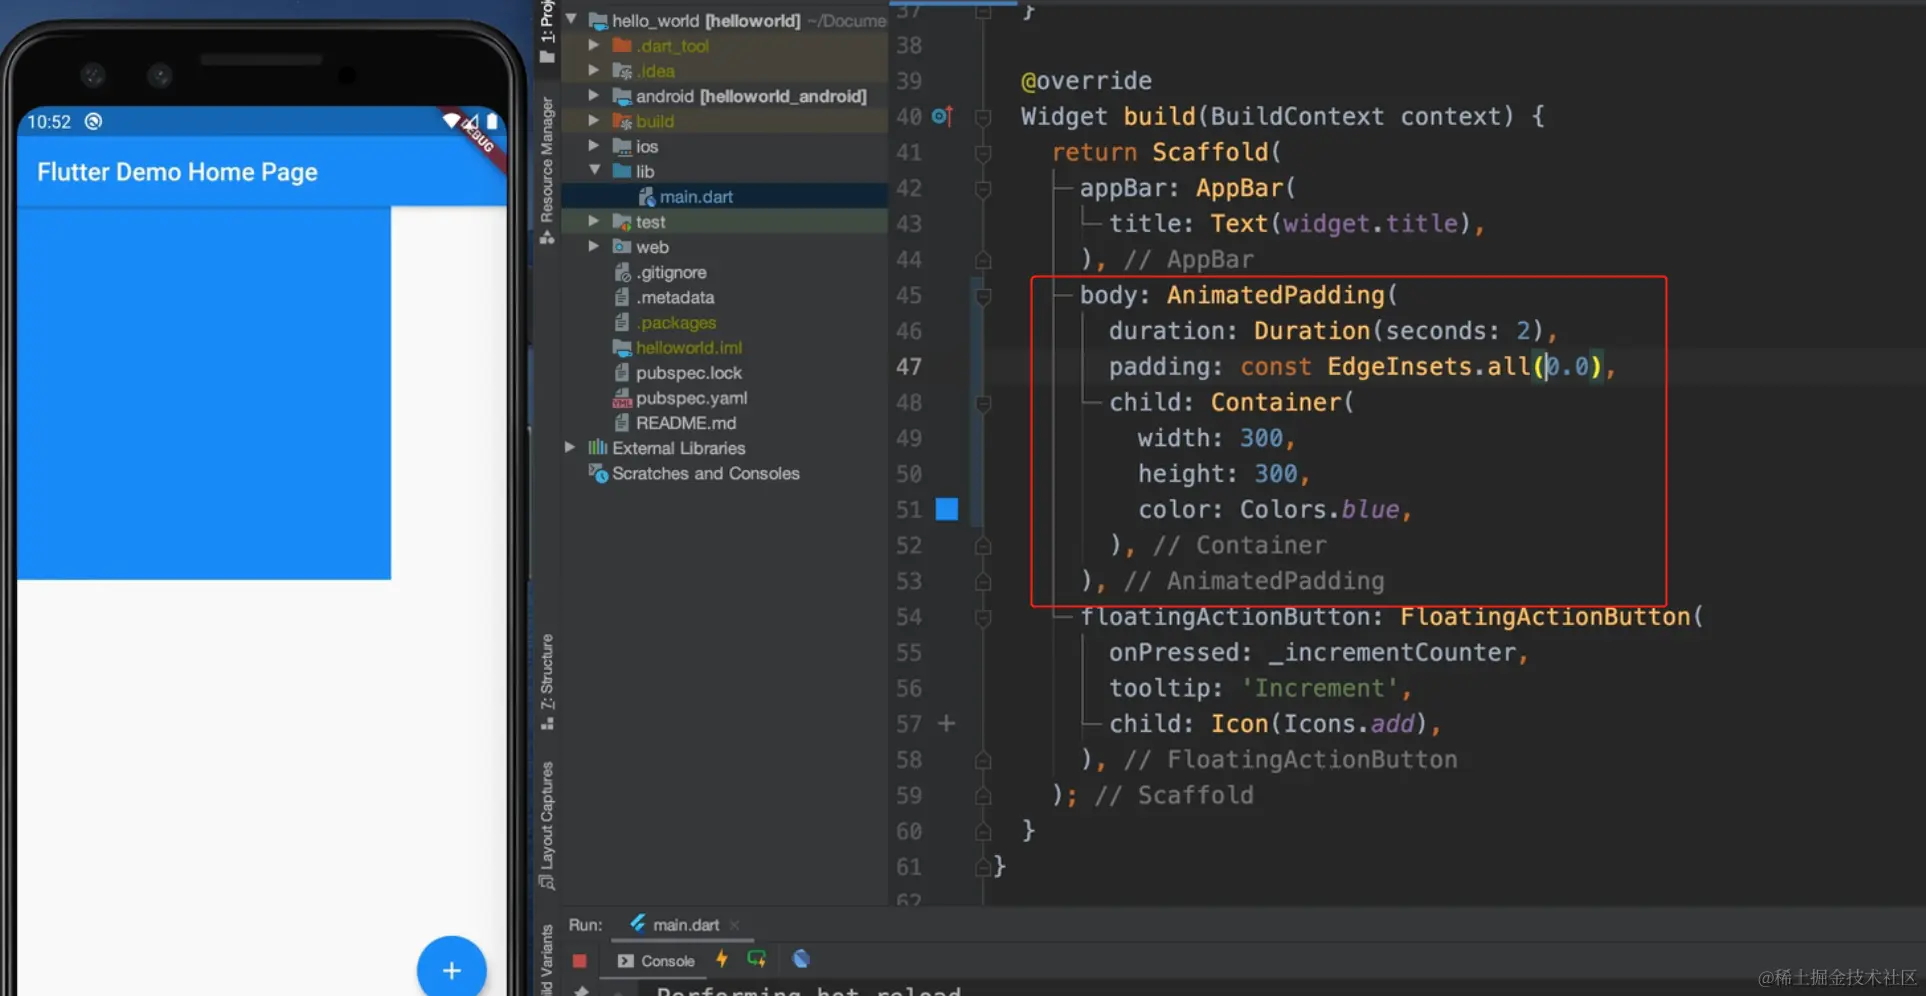
Task: Click the blue color swatch on line 51
Action: (x=947, y=509)
